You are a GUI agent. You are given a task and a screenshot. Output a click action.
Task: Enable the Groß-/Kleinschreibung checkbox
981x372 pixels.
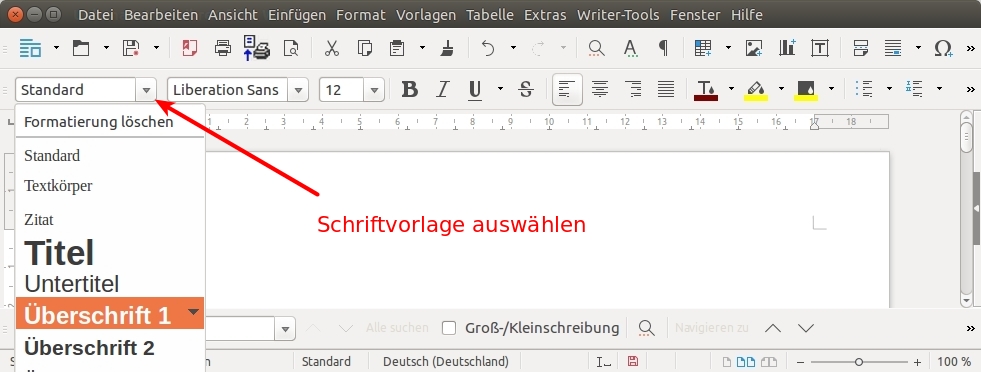449,328
